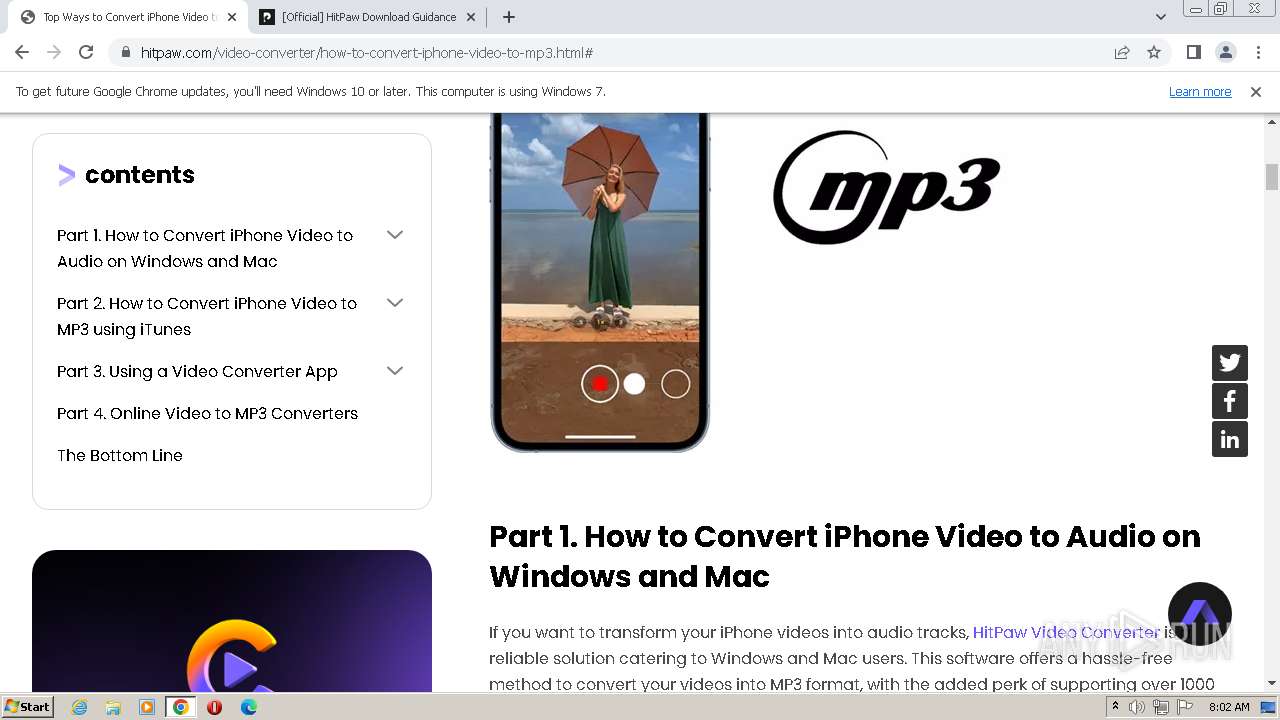View site information lock icon
This screenshot has width=1280, height=720.
click(125, 52)
